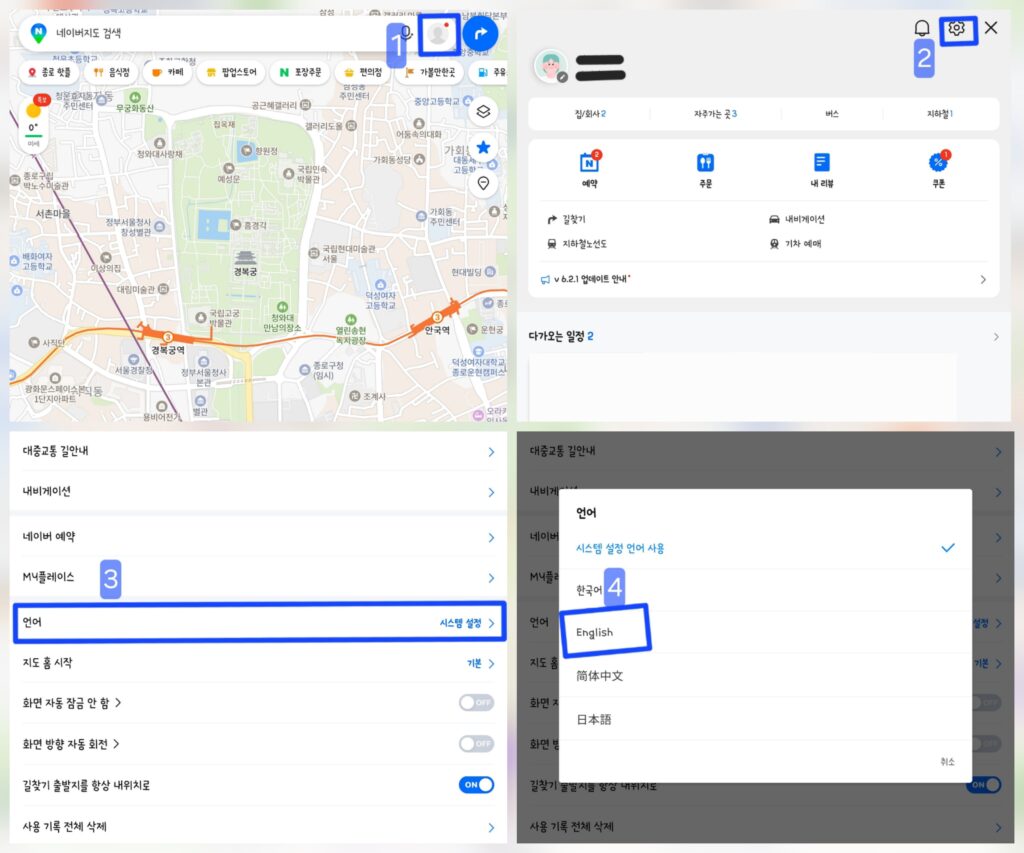Open the 다가오는 일정 section chevron
Screen dimensions: 1024x853
[x=995, y=337]
